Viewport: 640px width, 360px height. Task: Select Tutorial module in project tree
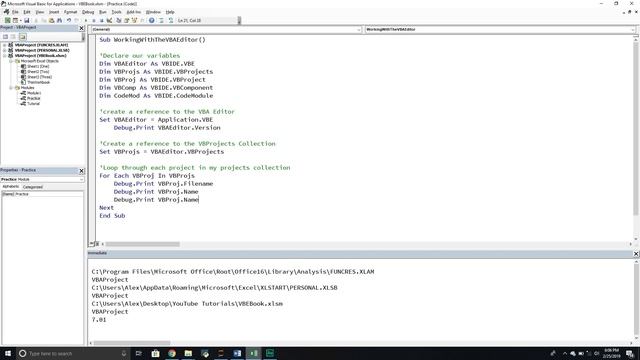(33, 104)
